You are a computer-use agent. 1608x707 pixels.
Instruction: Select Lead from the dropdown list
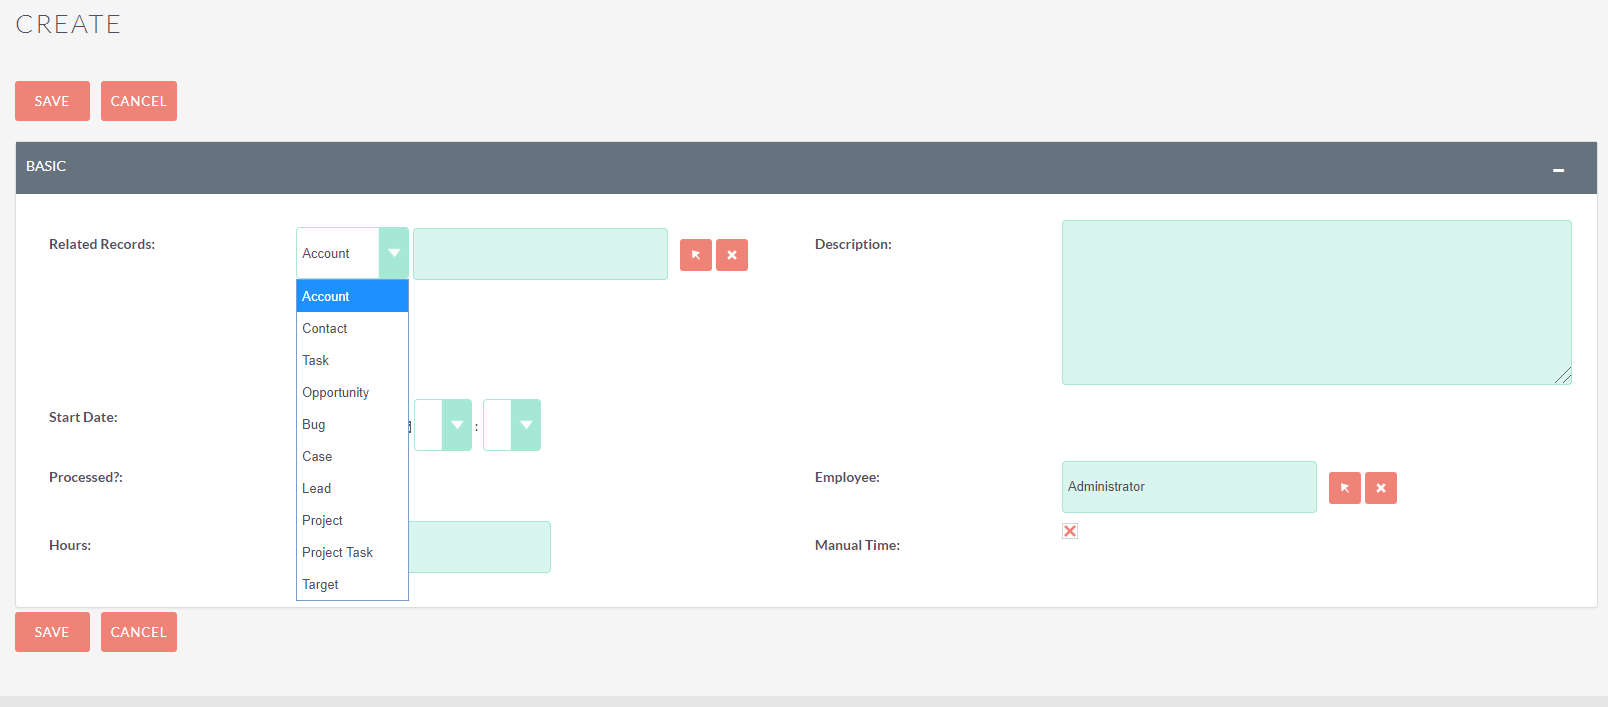coord(352,488)
